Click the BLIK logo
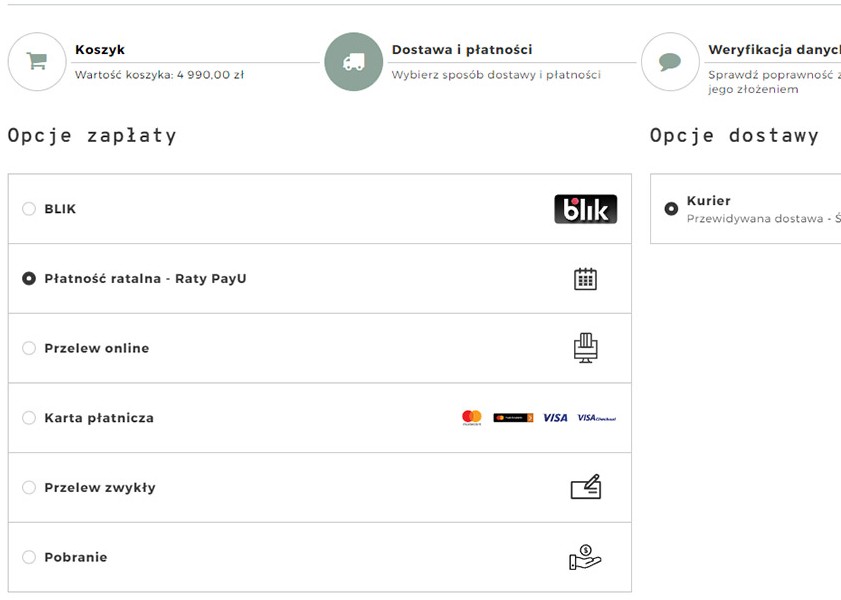Image resolution: width=841 pixels, height=600 pixels. 585,209
